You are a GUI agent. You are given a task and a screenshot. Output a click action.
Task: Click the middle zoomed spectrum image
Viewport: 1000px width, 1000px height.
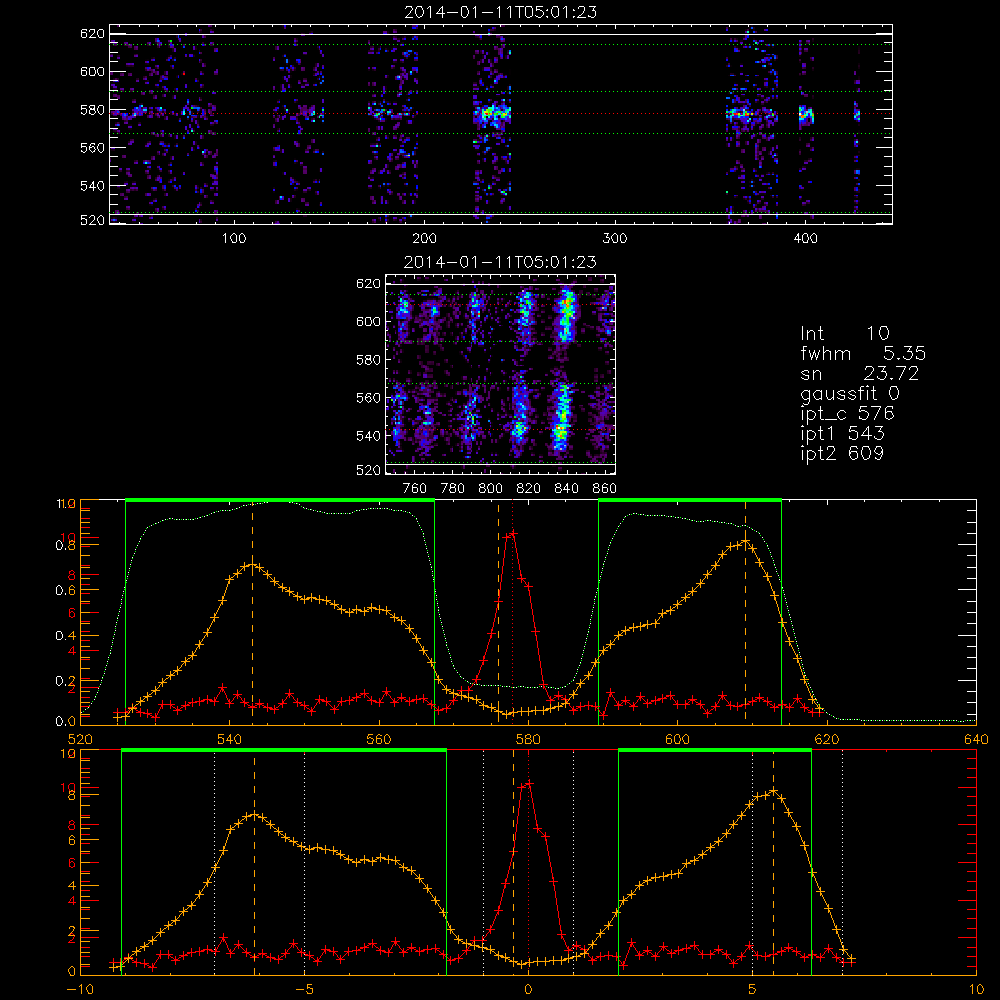click(501, 374)
